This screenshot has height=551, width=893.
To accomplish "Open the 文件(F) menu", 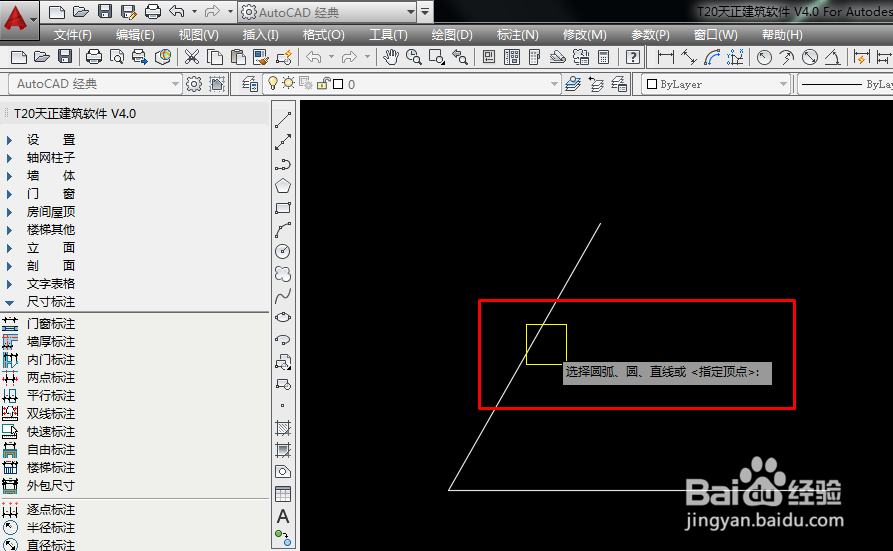I will pyautogui.click(x=72, y=35).
